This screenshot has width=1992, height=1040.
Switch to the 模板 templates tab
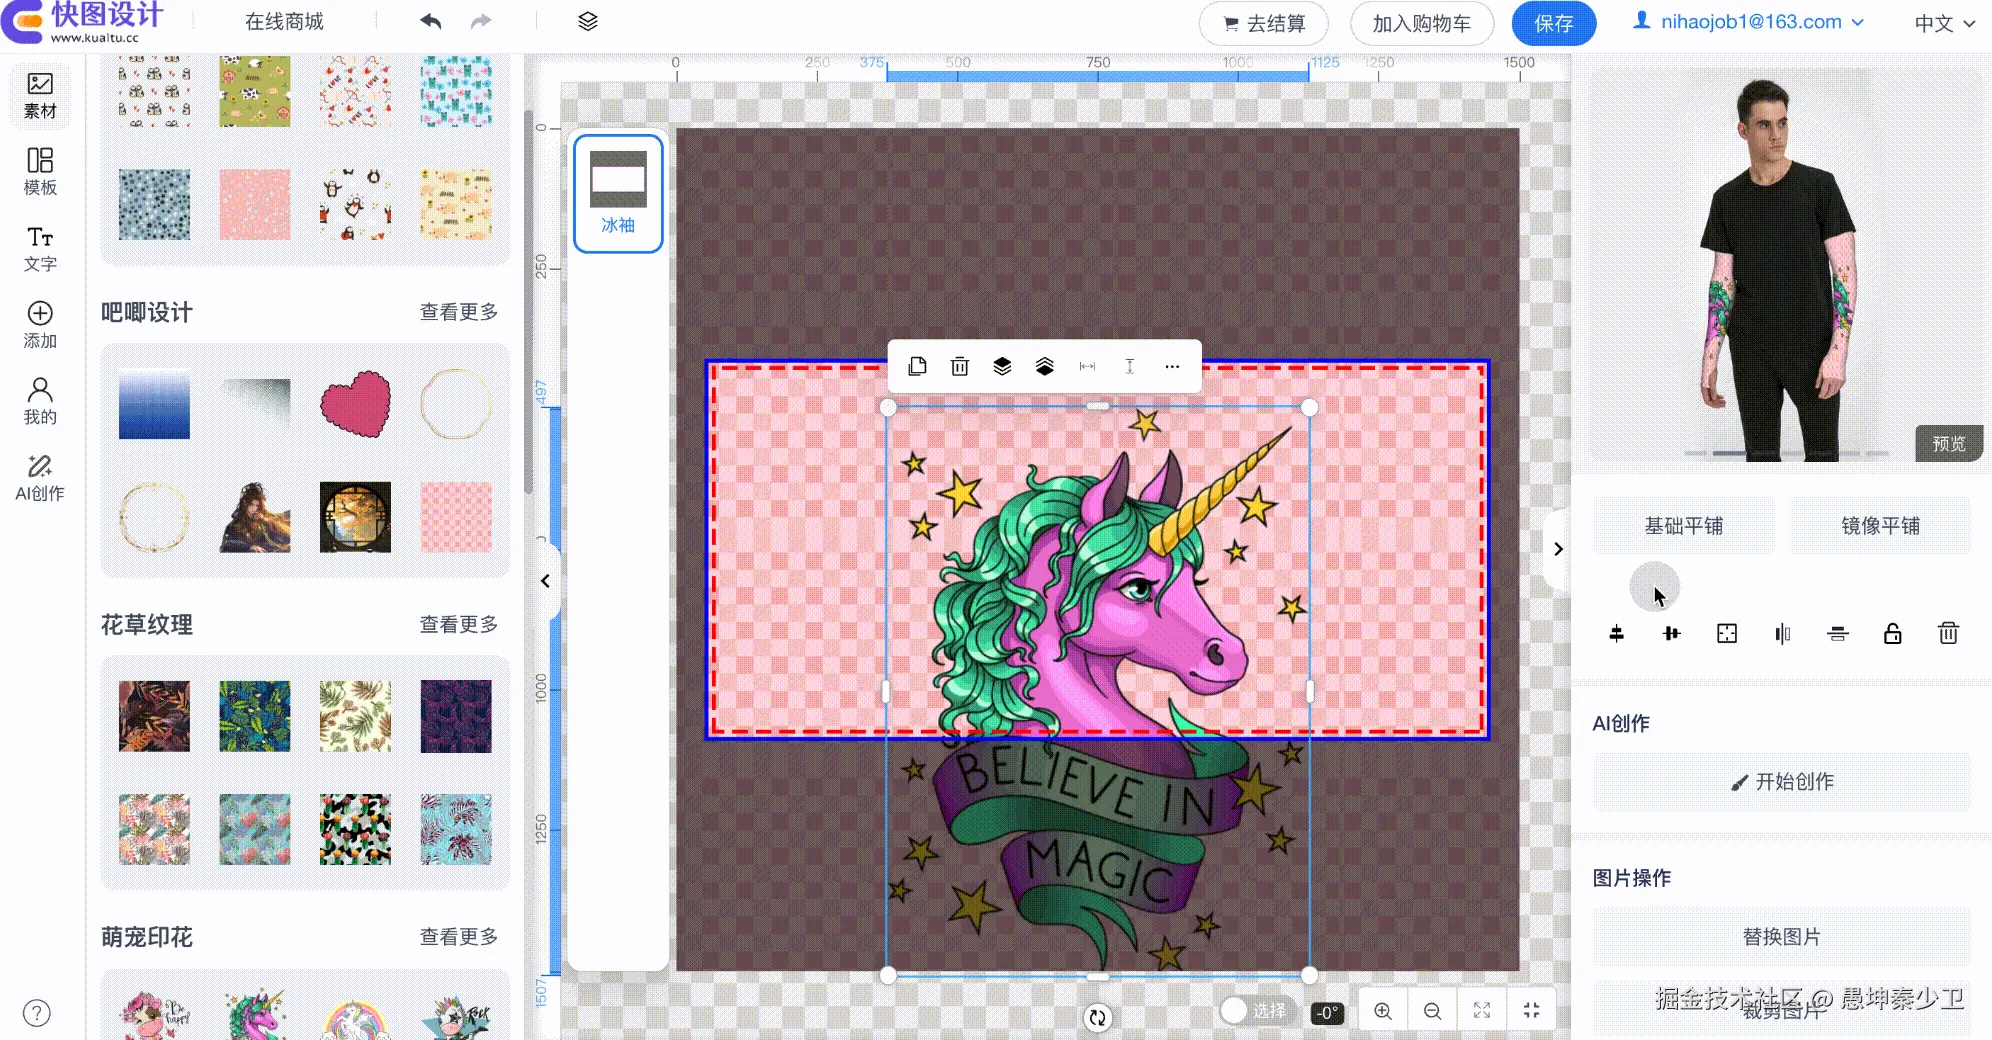pos(40,172)
